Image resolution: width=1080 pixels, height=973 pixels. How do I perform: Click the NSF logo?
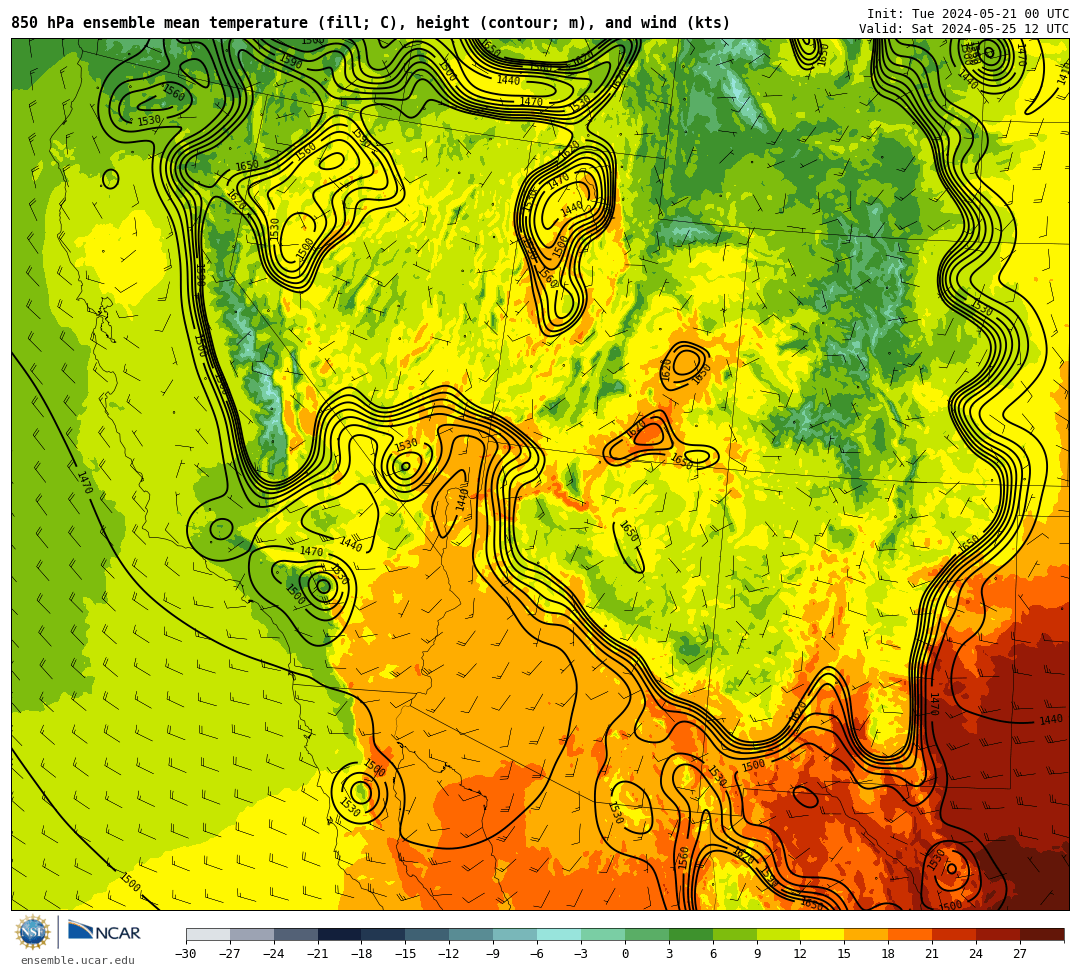32,932
